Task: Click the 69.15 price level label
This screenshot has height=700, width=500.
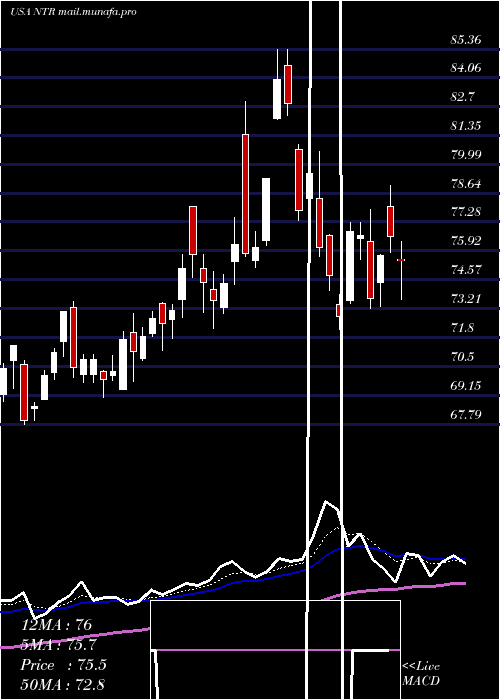Action: click(466, 385)
